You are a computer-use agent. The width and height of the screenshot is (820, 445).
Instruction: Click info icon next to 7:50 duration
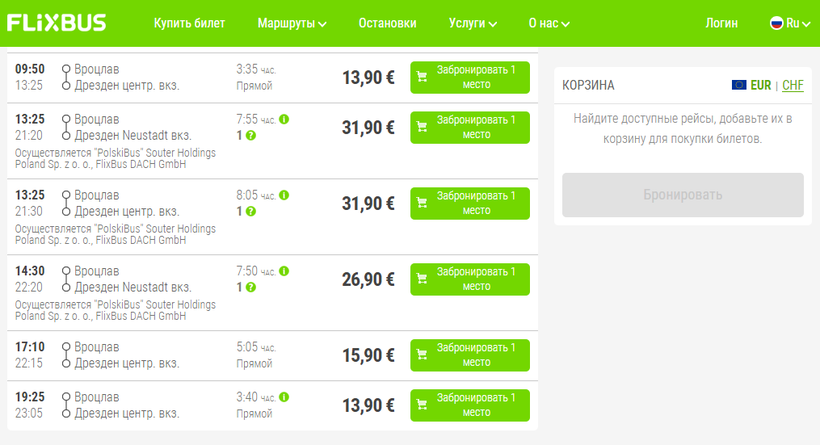tap(284, 272)
